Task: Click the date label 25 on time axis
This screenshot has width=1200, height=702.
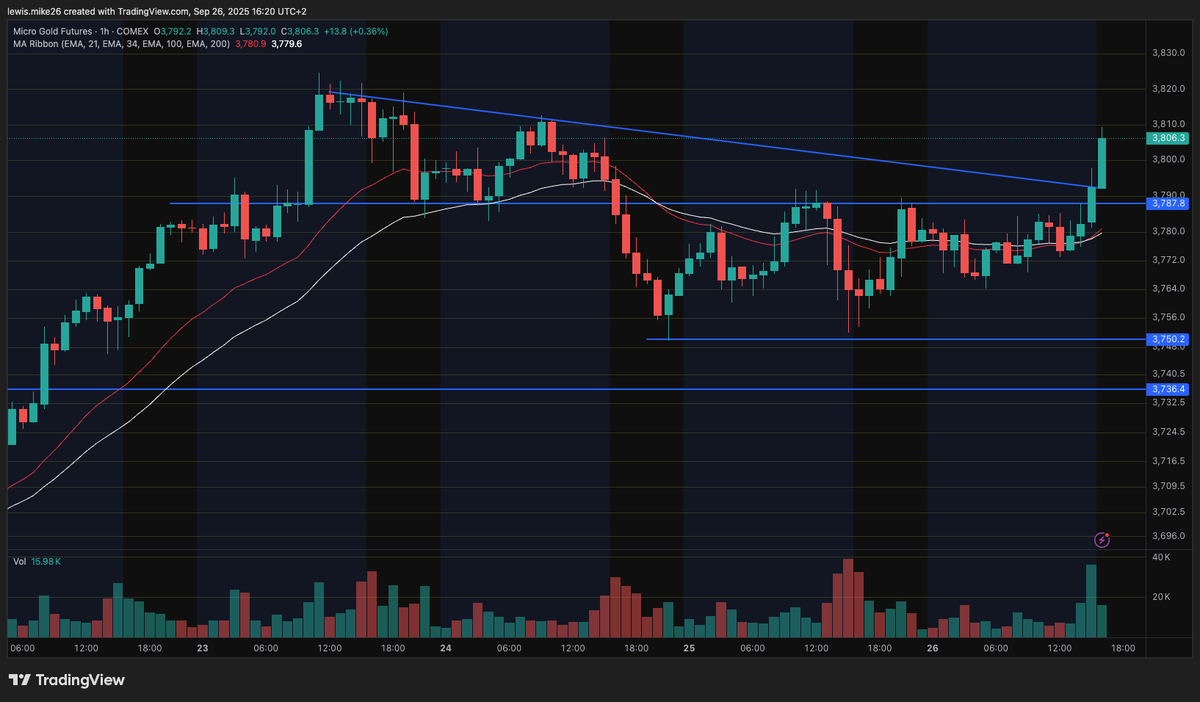Action: [689, 648]
